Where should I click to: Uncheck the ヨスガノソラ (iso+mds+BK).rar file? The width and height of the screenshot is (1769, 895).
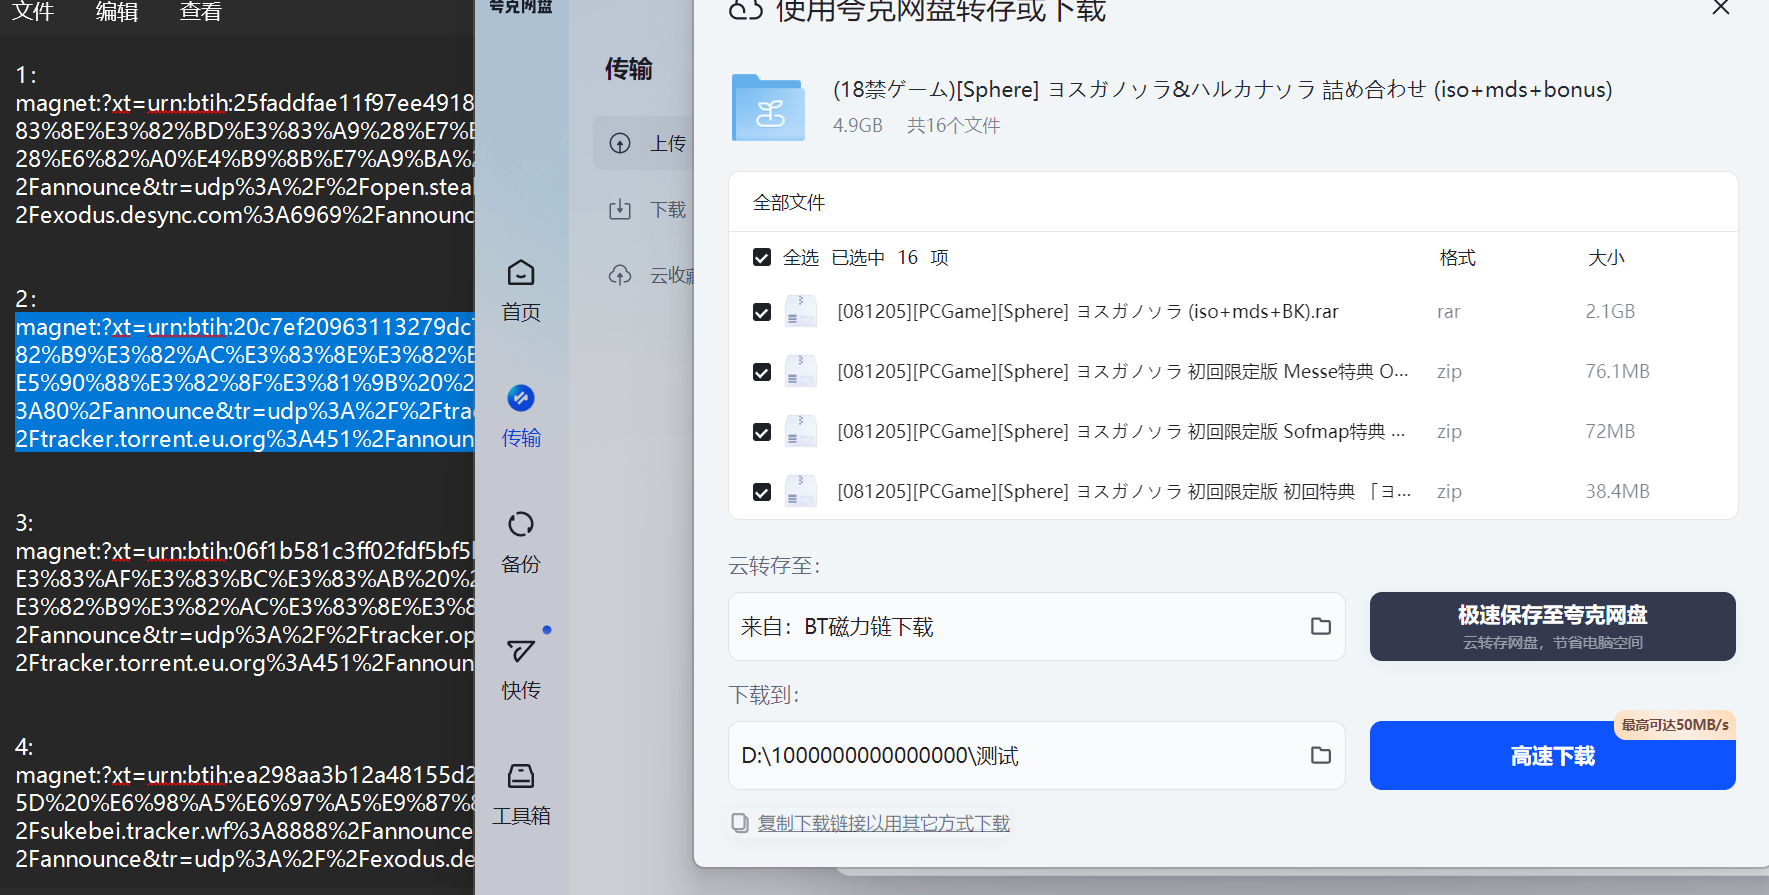pyautogui.click(x=762, y=312)
